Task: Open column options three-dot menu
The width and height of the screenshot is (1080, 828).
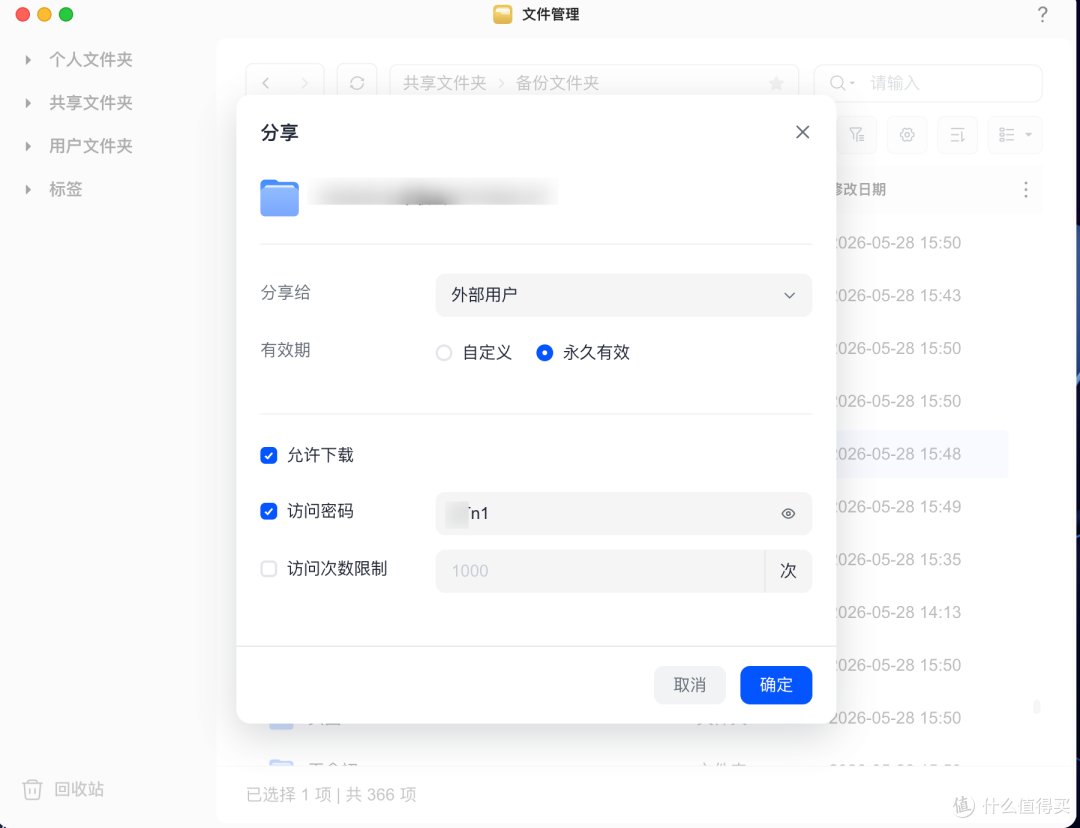Action: [x=1026, y=189]
